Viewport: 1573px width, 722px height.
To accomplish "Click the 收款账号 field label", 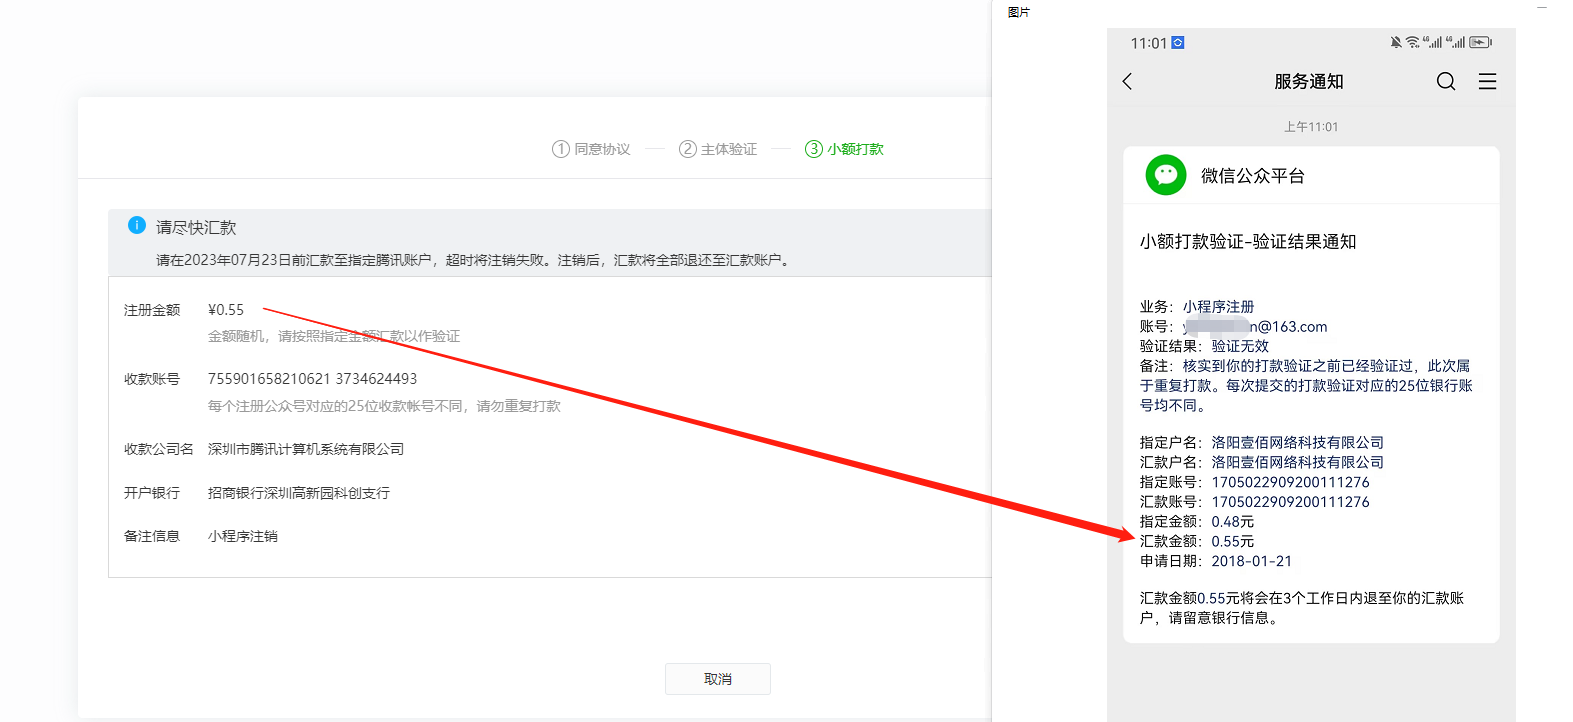I will [x=152, y=379].
